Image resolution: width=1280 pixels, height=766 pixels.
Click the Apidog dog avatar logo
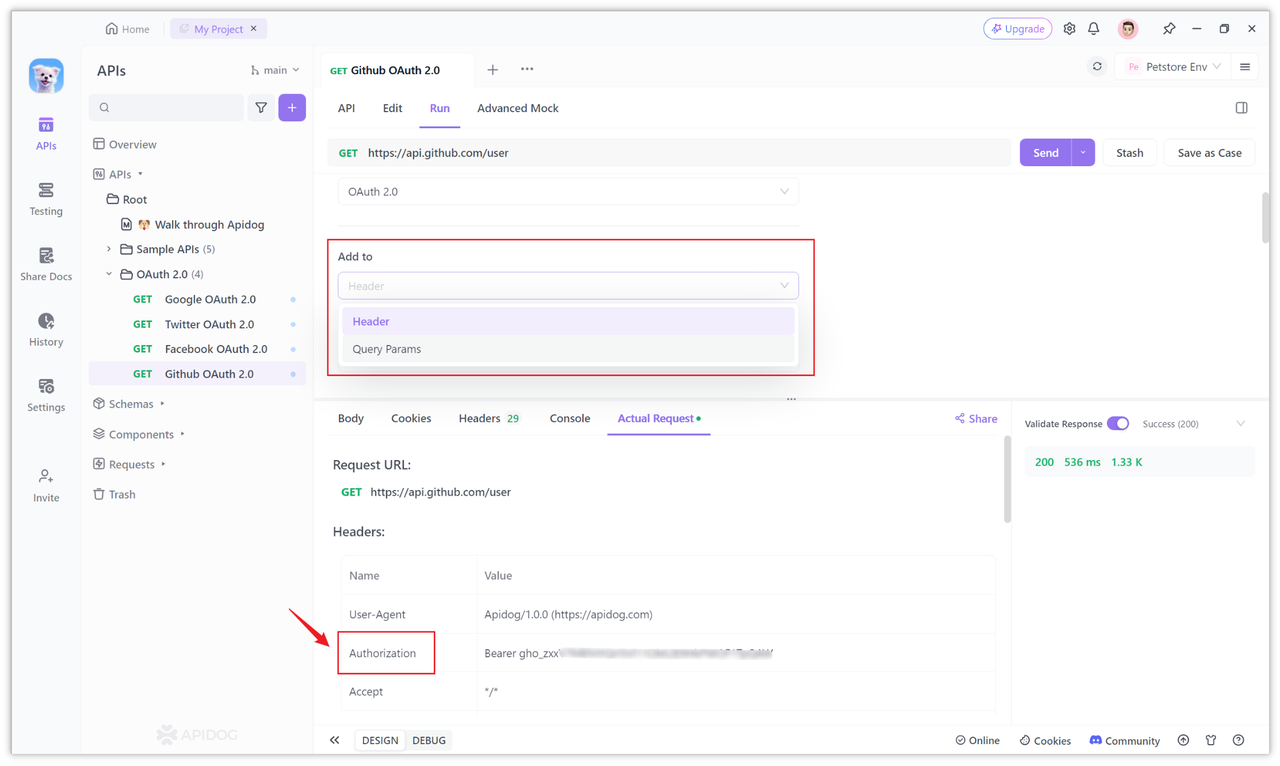(x=46, y=76)
